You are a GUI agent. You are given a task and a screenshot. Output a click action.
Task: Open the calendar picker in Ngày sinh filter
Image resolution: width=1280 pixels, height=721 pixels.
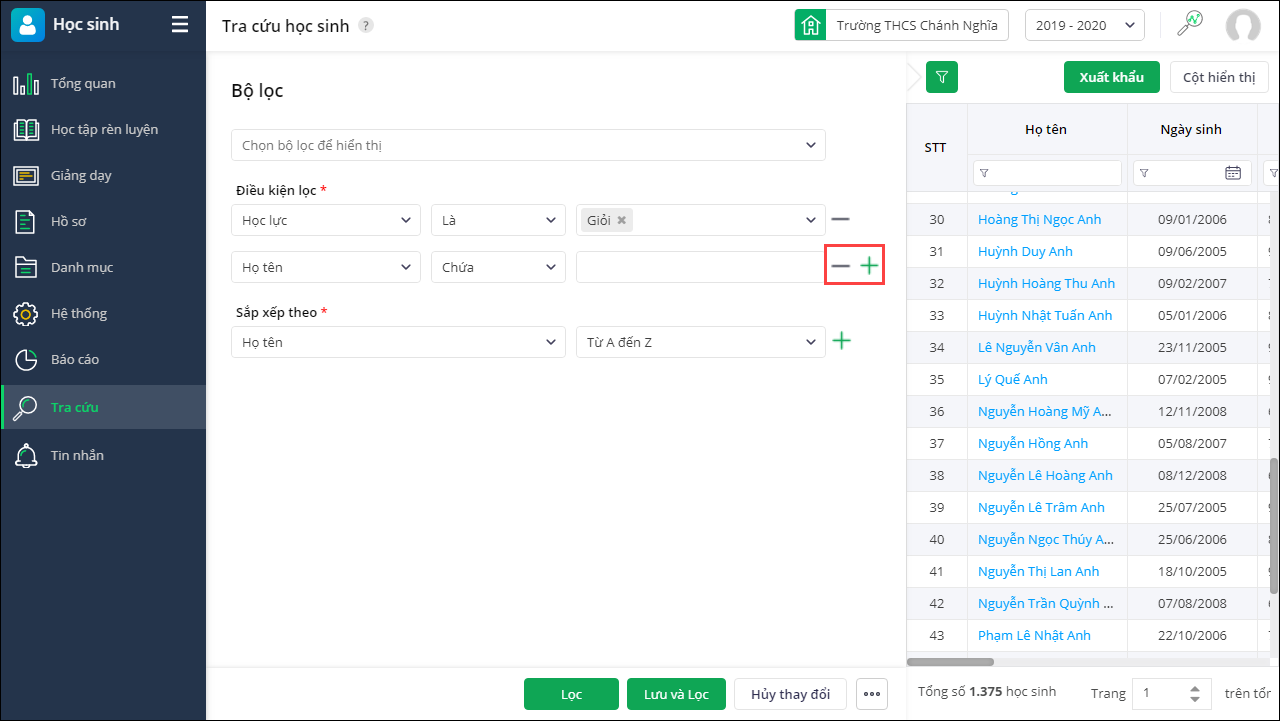1233,173
